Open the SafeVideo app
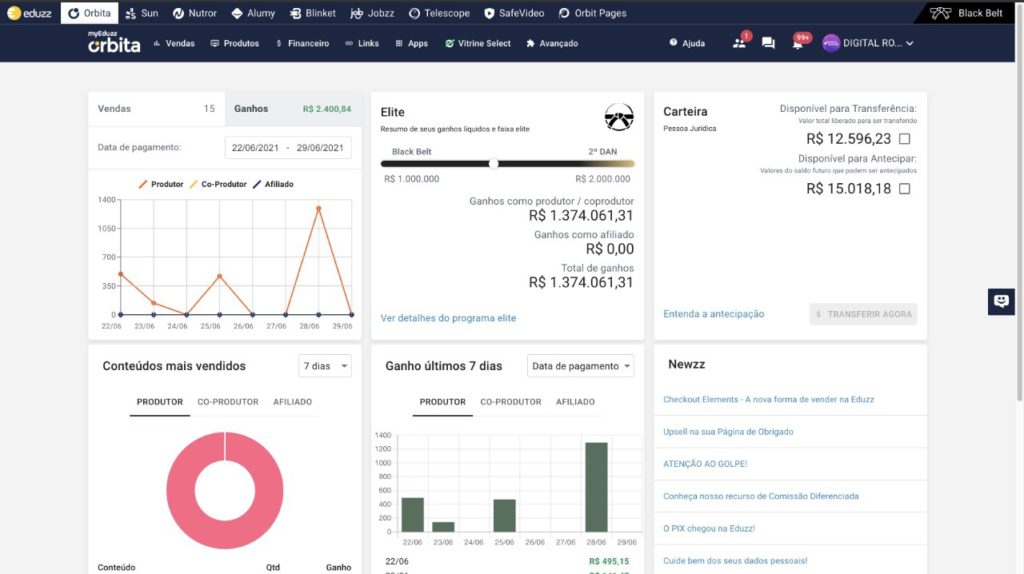 [x=514, y=13]
